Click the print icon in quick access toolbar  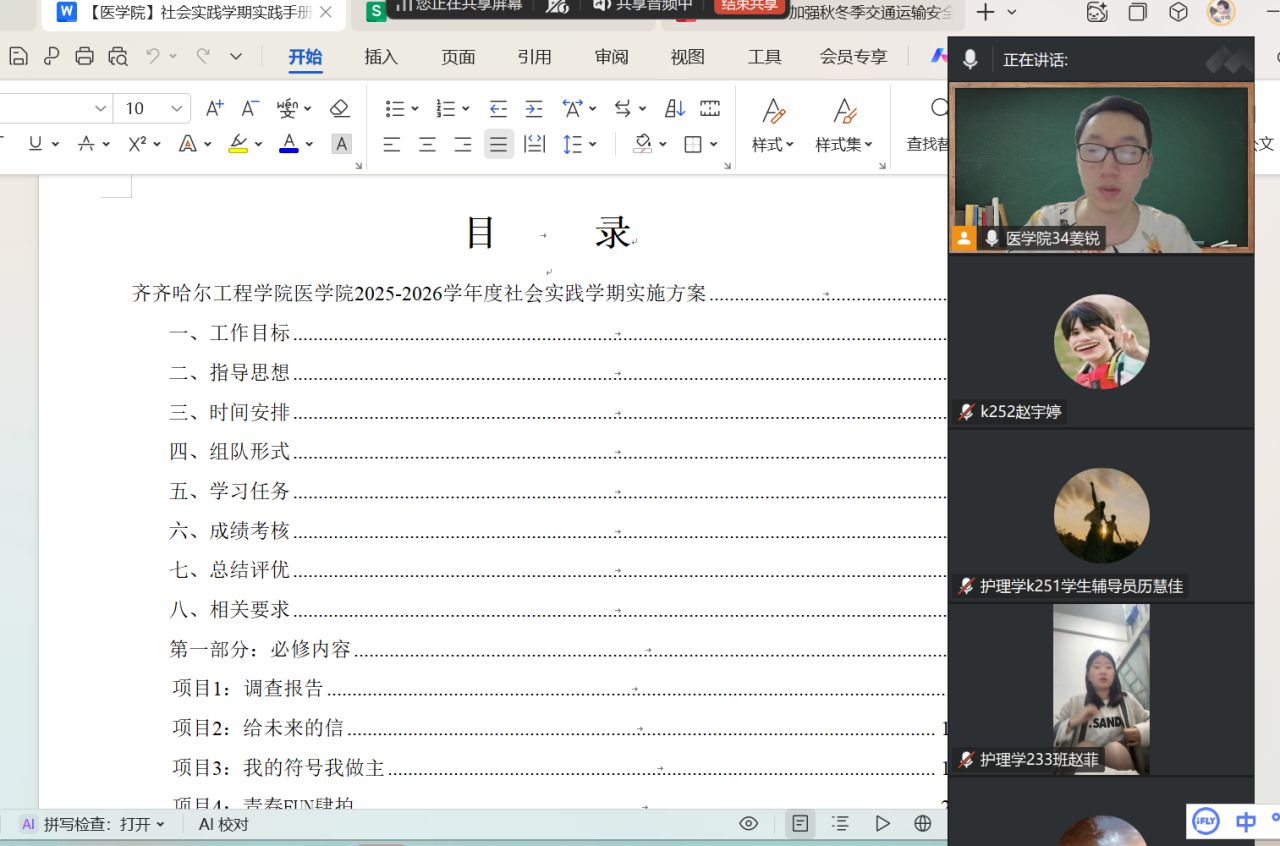85,56
